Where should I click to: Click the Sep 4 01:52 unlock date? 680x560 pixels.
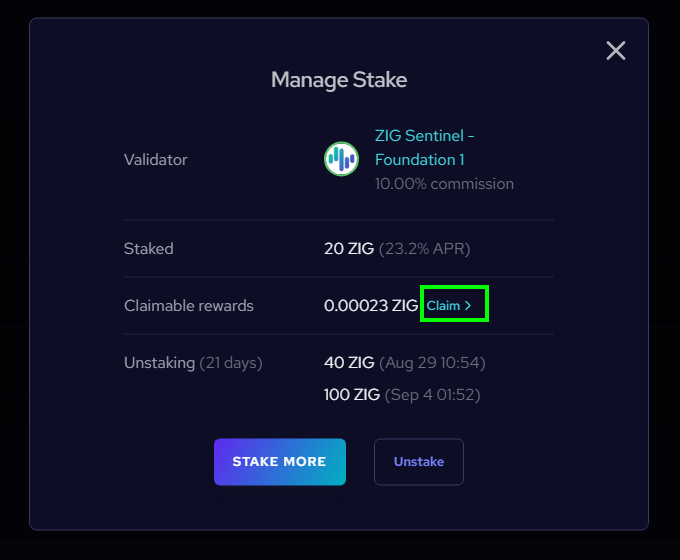432,395
